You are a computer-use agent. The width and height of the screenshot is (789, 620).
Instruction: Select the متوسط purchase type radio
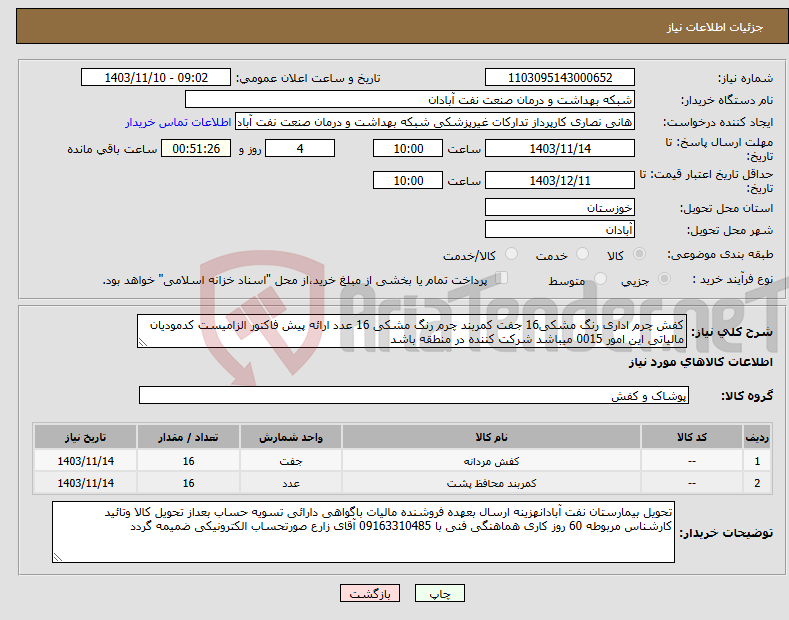click(x=600, y=278)
